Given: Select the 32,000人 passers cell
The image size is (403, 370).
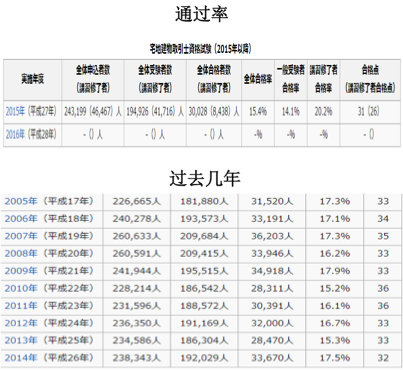Looking at the screenshot, I should click(272, 323).
